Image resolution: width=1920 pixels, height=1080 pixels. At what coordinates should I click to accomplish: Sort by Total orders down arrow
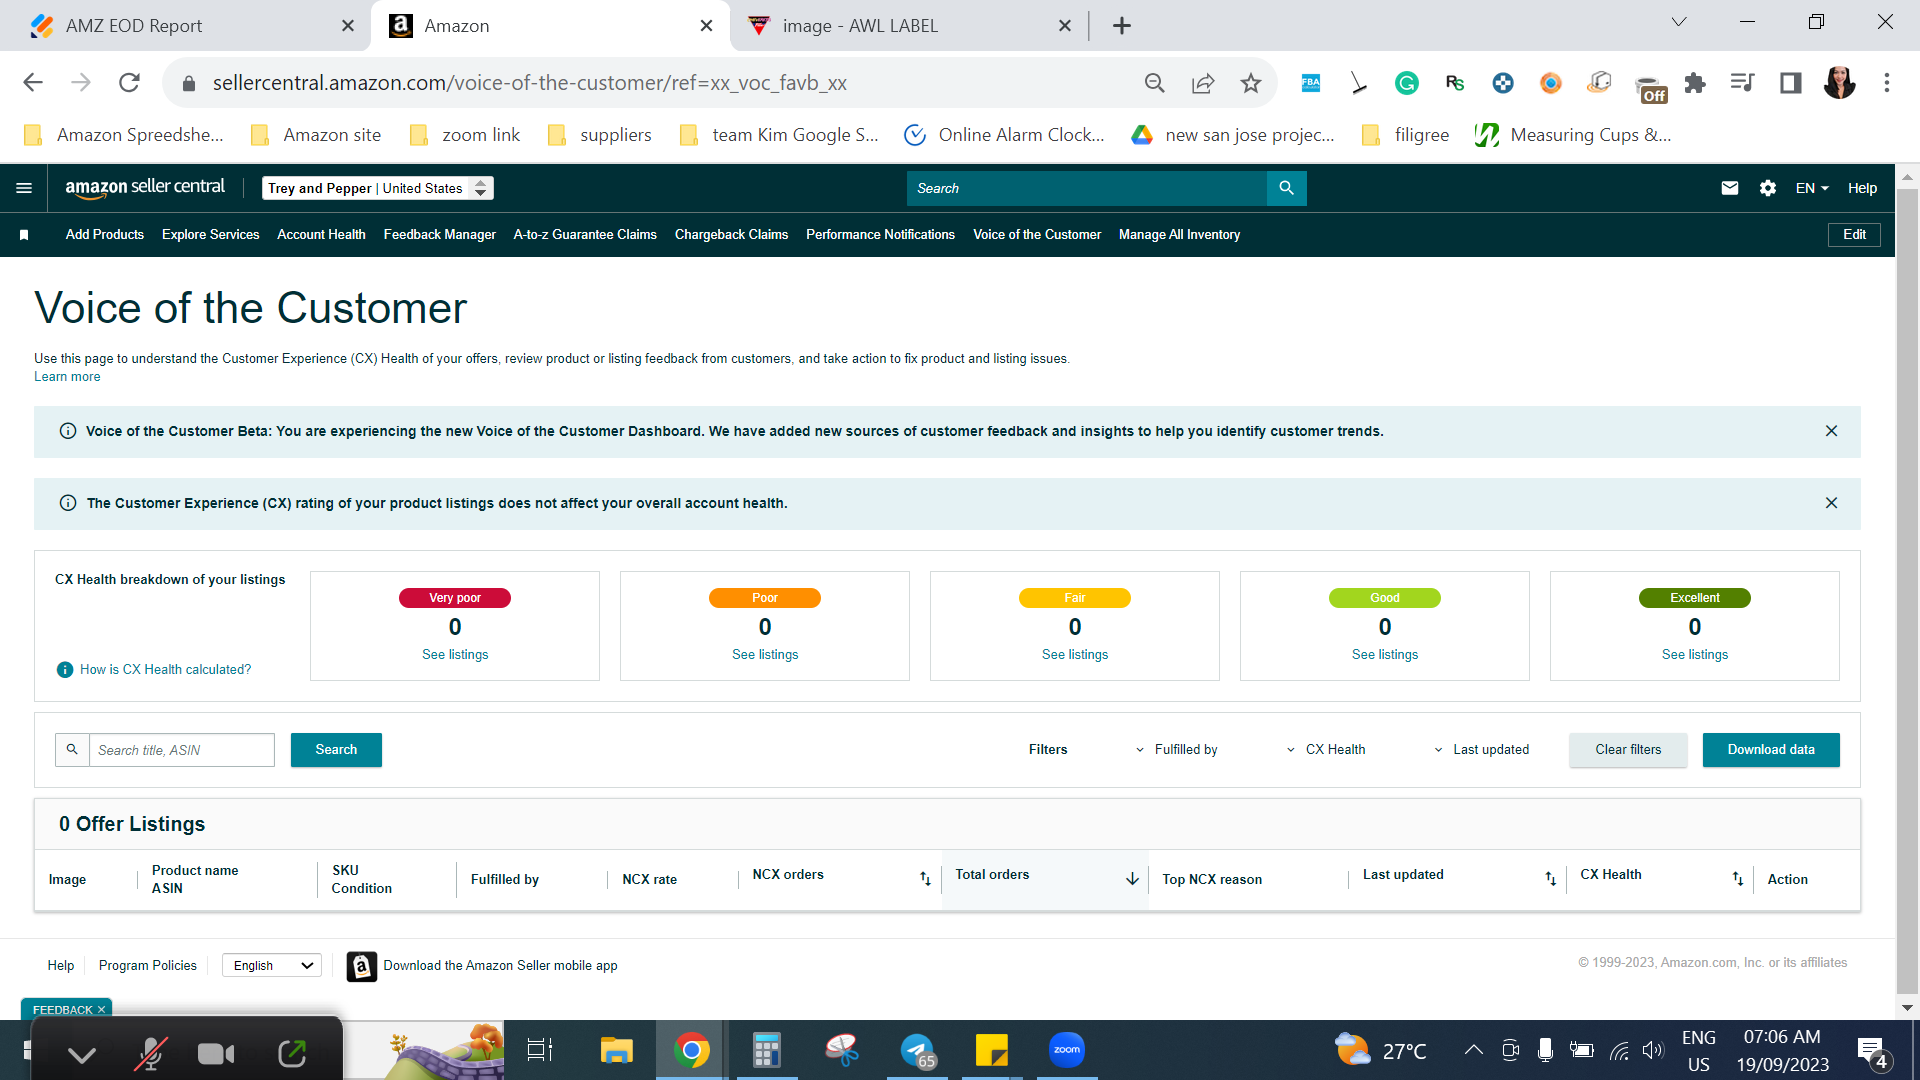pos(1132,879)
